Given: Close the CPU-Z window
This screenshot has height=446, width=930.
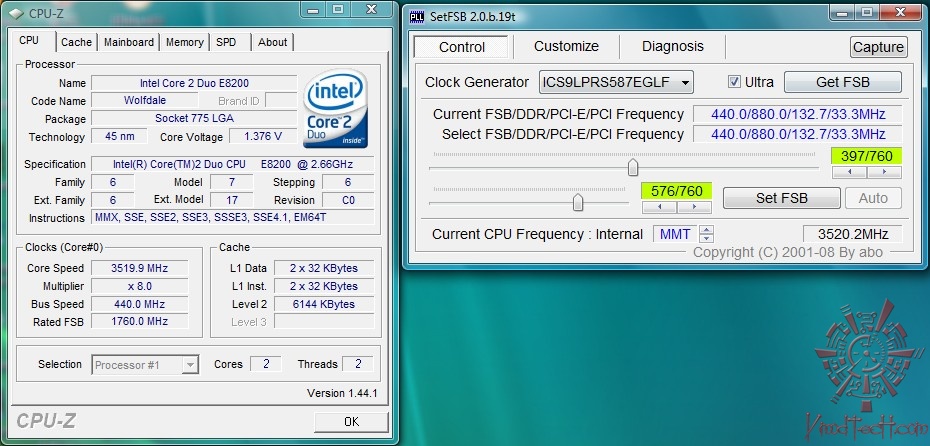Looking at the screenshot, I should [372, 9].
